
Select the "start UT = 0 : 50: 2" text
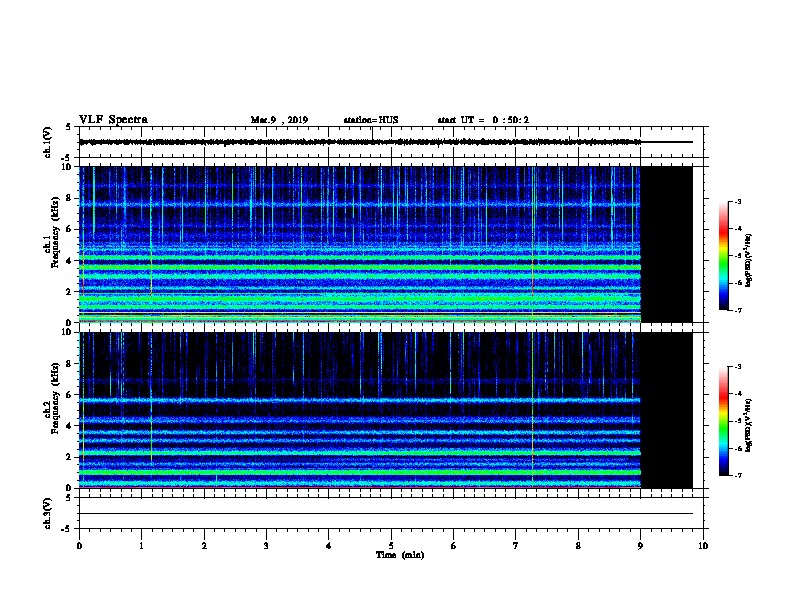pos(483,120)
